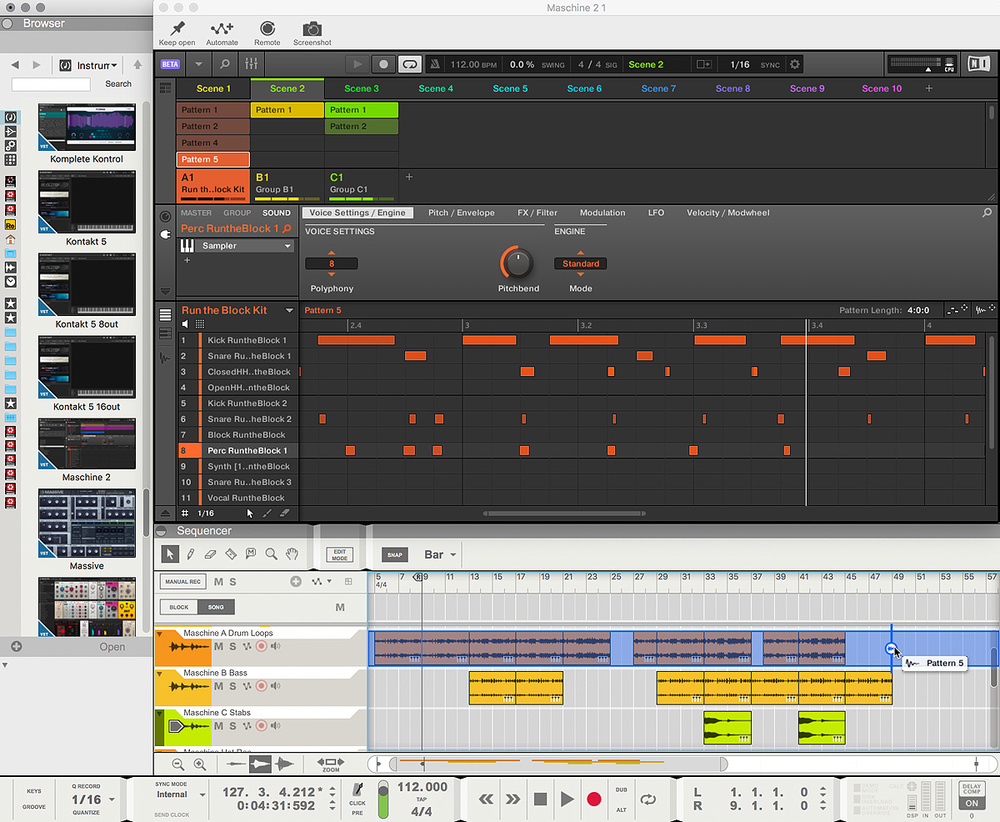Open the search magnifier in the Maschine toolbar
1000x822 pixels.
(x=226, y=64)
